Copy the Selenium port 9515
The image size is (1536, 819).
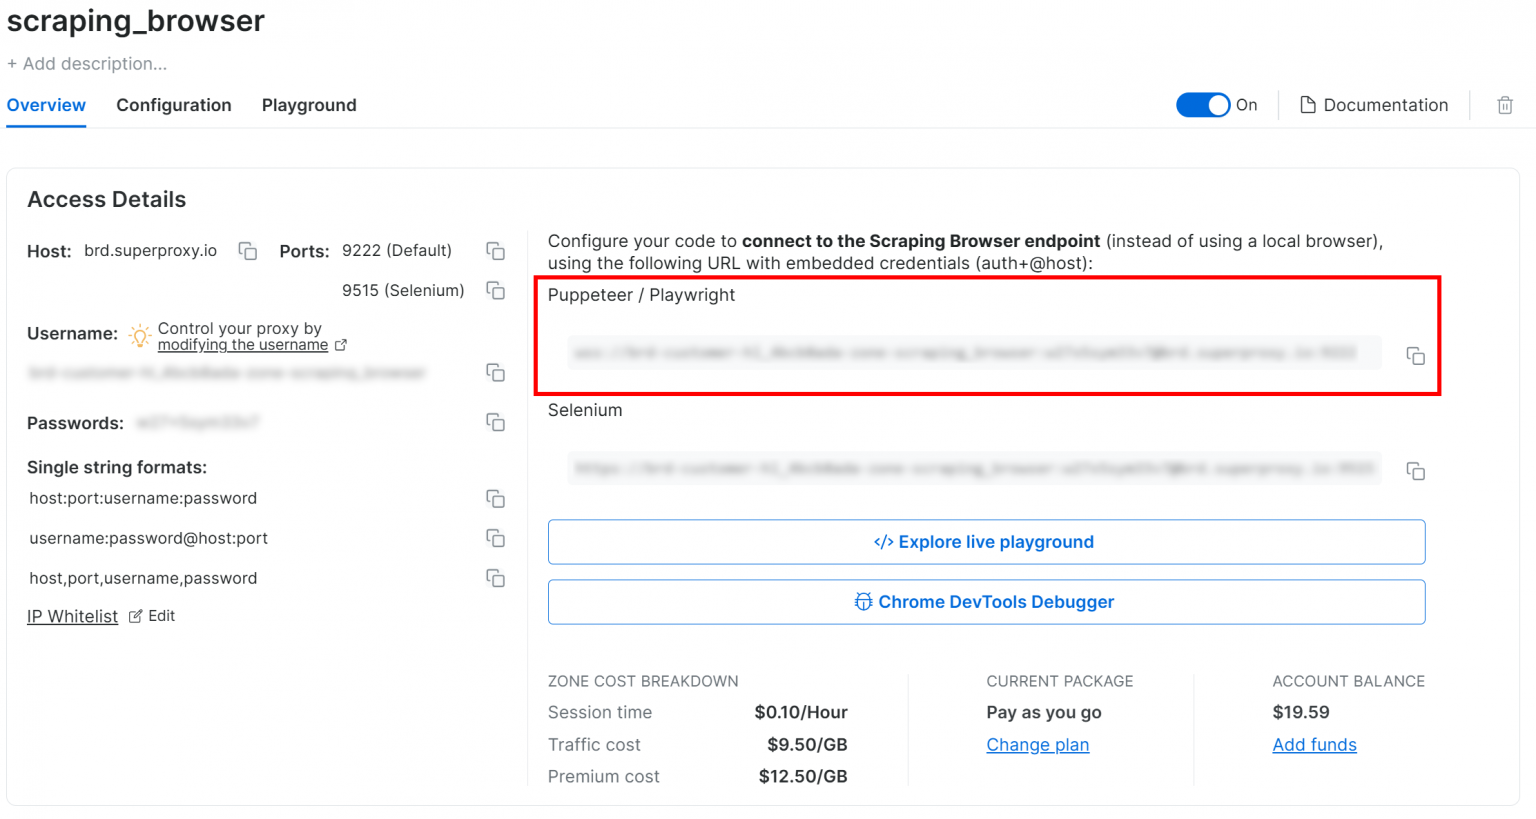(496, 290)
